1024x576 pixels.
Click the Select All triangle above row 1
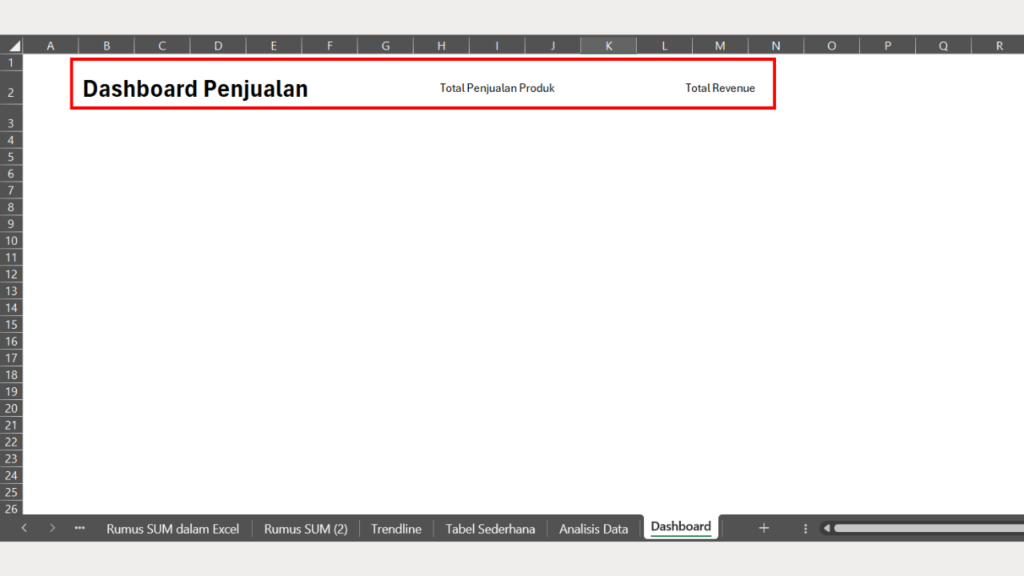tap(12, 44)
